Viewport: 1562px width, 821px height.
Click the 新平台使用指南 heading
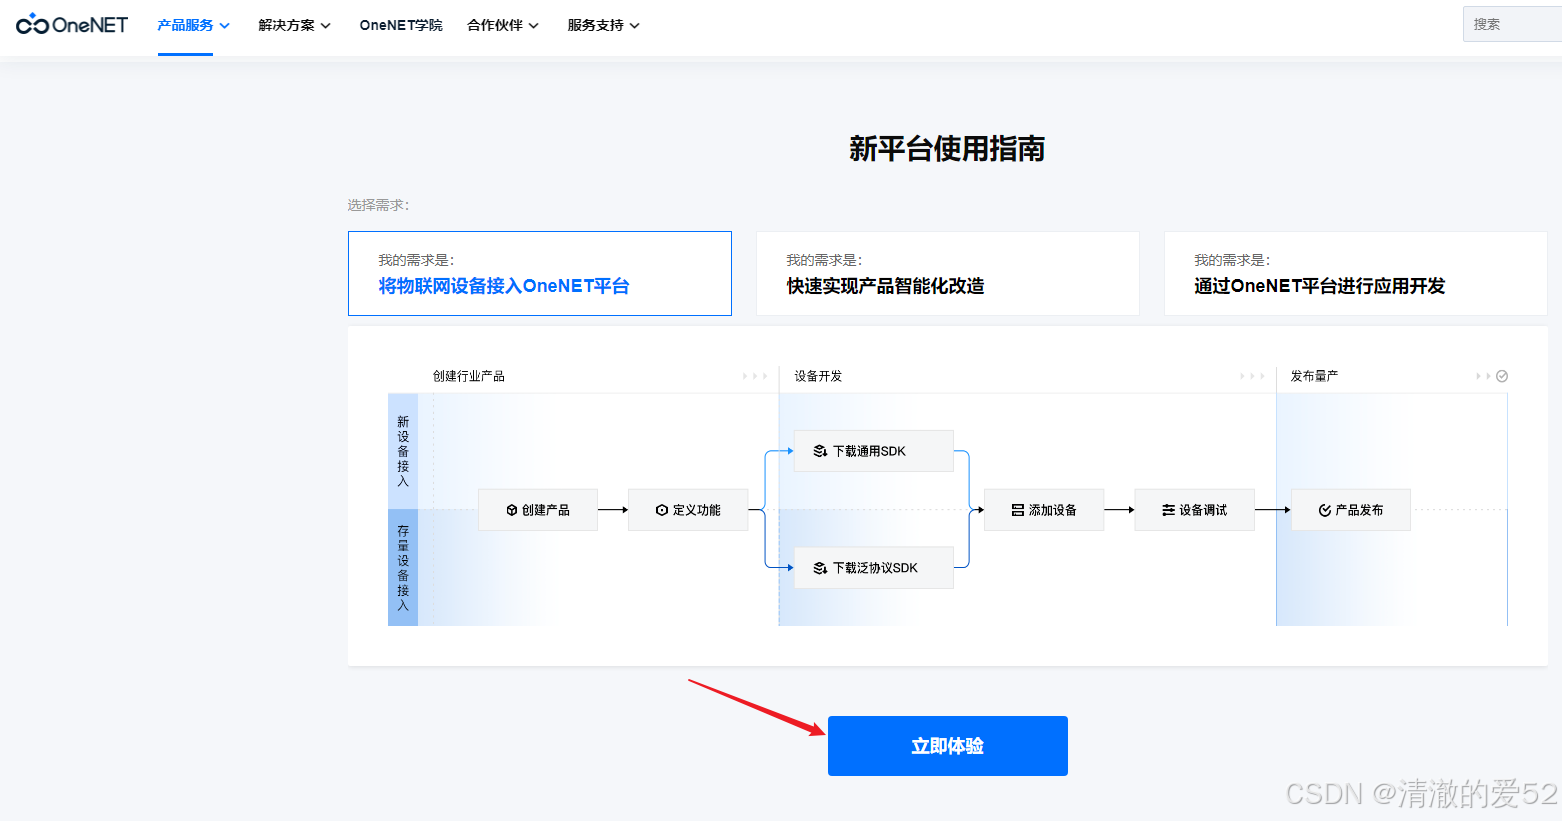coord(947,149)
